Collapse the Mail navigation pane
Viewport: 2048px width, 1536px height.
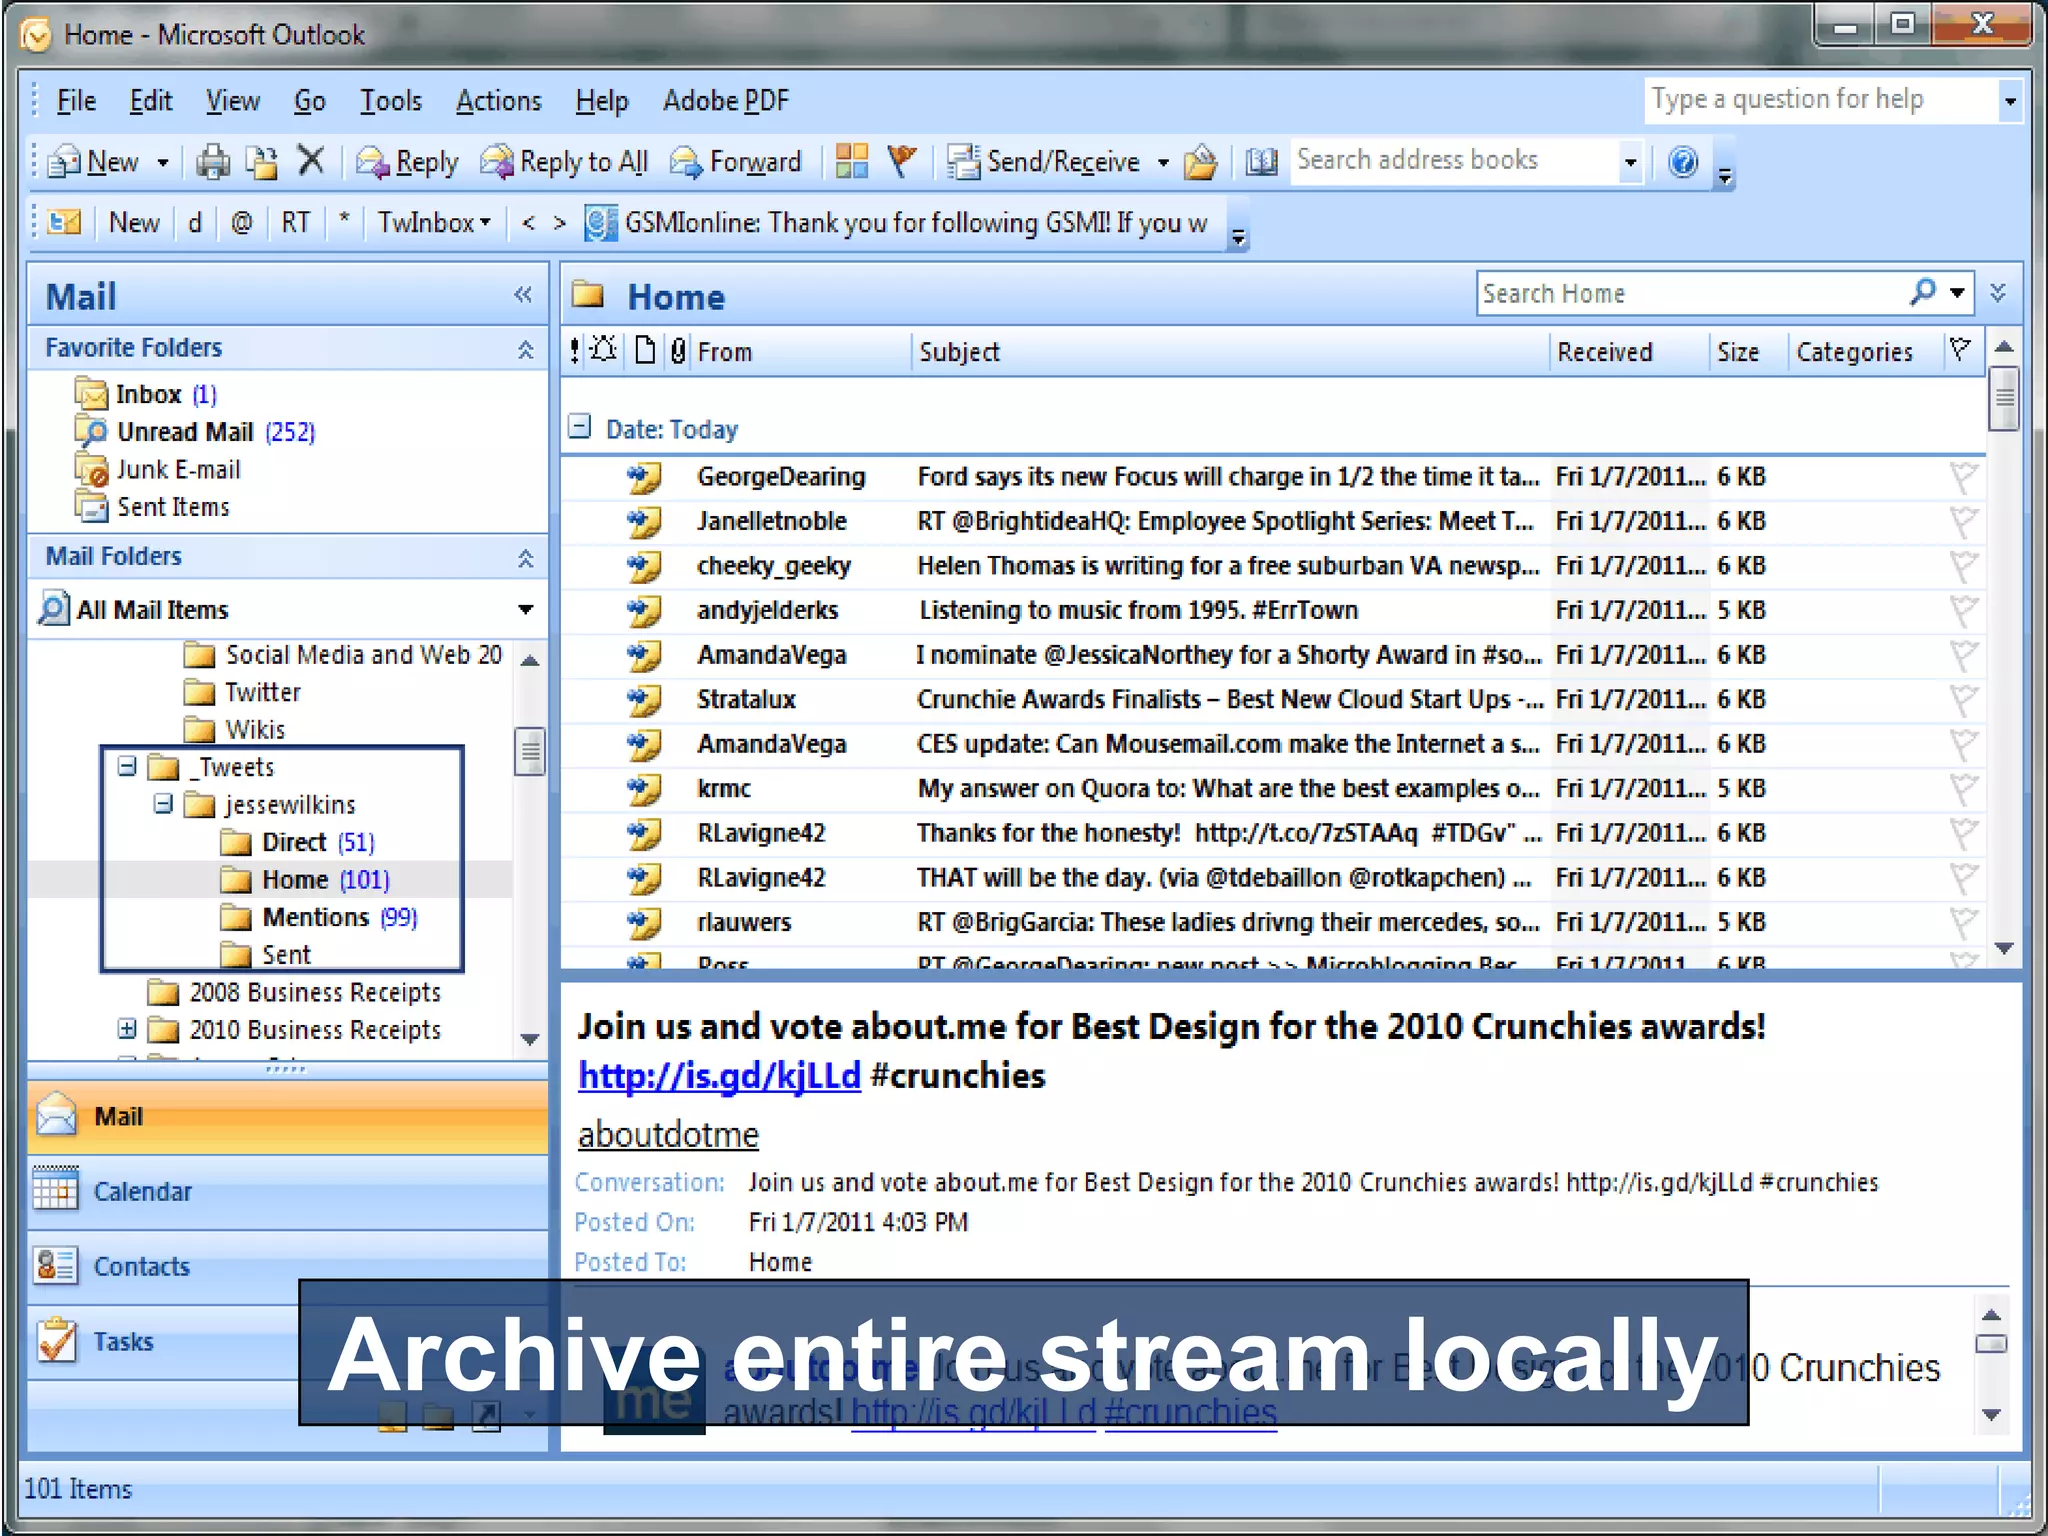[523, 294]
